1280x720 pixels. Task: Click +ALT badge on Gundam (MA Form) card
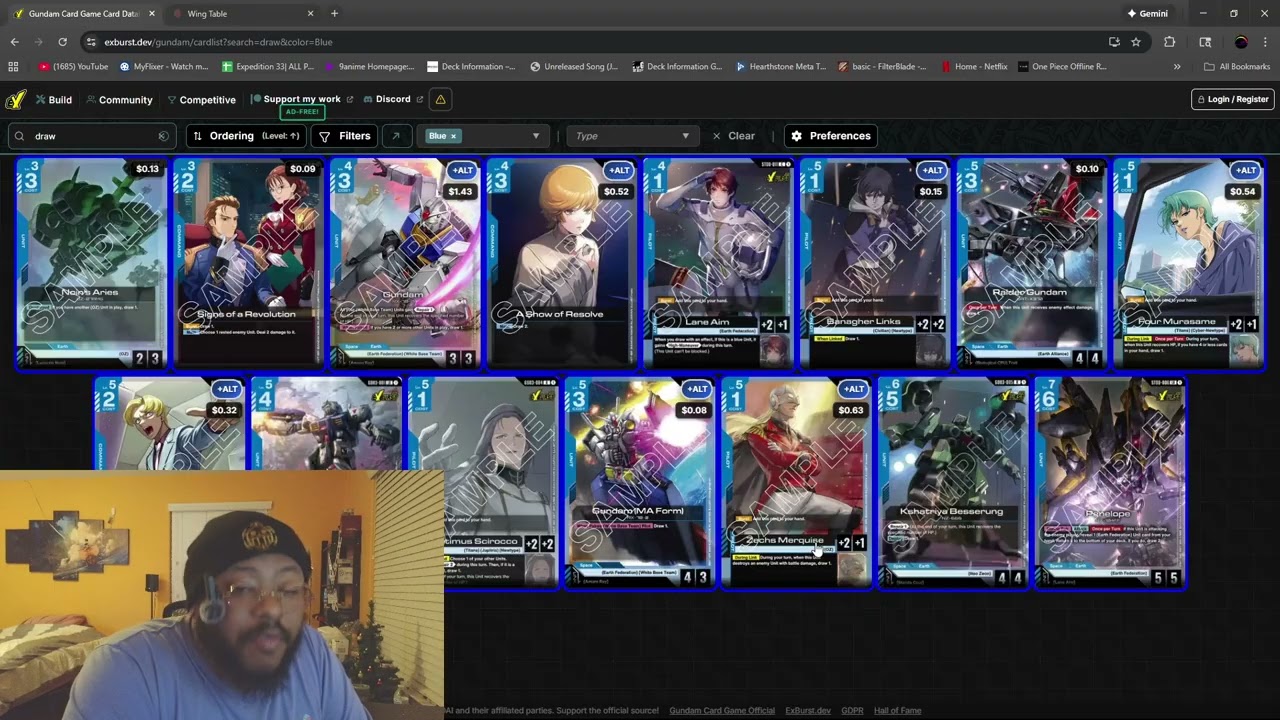[x=696, y=389]
